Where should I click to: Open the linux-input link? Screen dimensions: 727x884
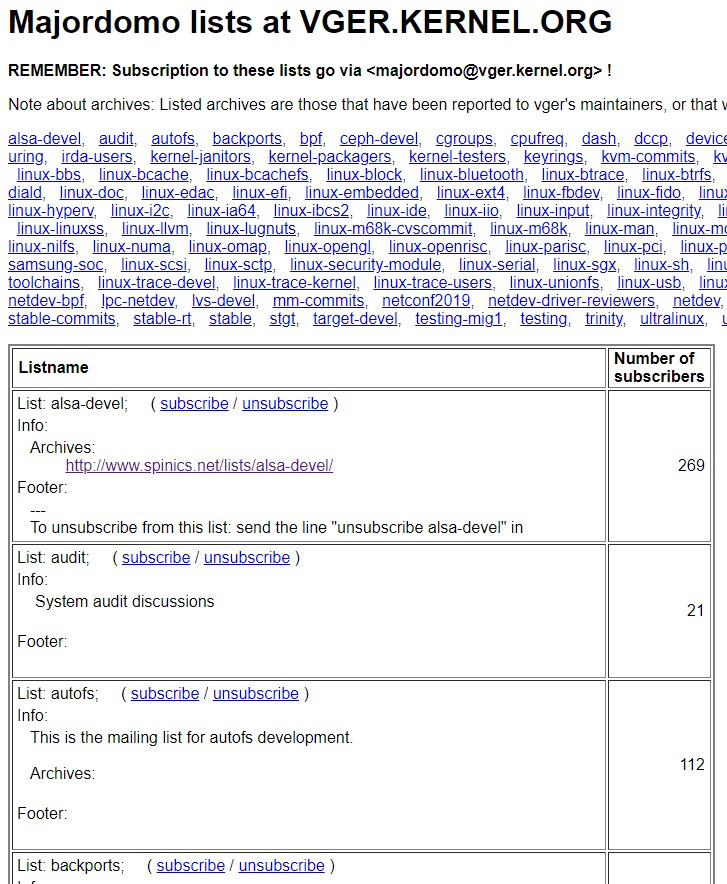[x=553, y=211]
